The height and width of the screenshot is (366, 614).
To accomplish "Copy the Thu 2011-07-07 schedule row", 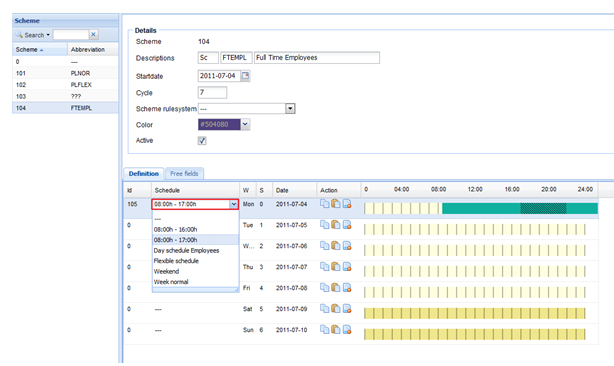I will coord(325,267).
